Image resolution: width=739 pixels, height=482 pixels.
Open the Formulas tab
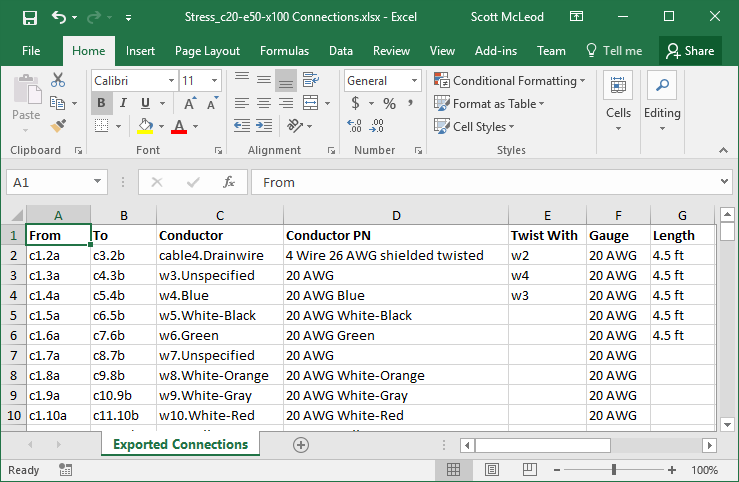point(284,51)
